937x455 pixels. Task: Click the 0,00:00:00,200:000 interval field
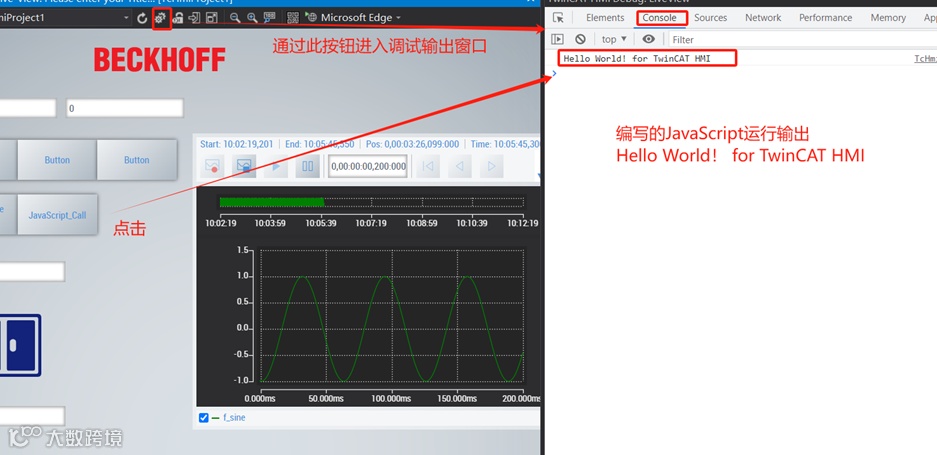coord(368,166)
